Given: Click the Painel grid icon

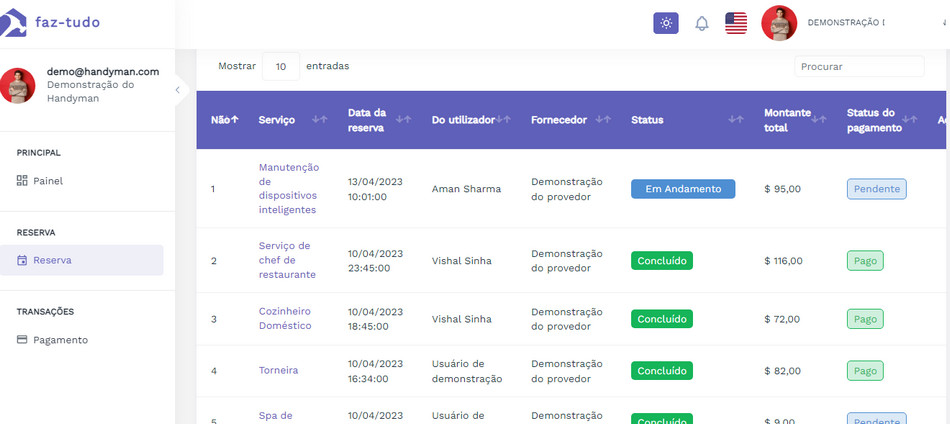Looking at the screenshot, I should tap(22, 181).
